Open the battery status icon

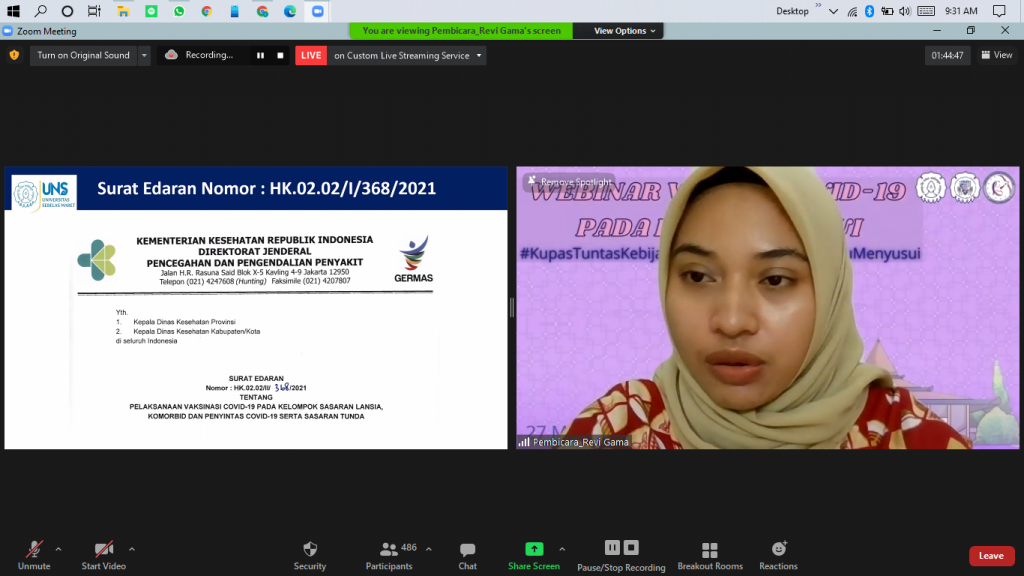(x=887, y=11)
